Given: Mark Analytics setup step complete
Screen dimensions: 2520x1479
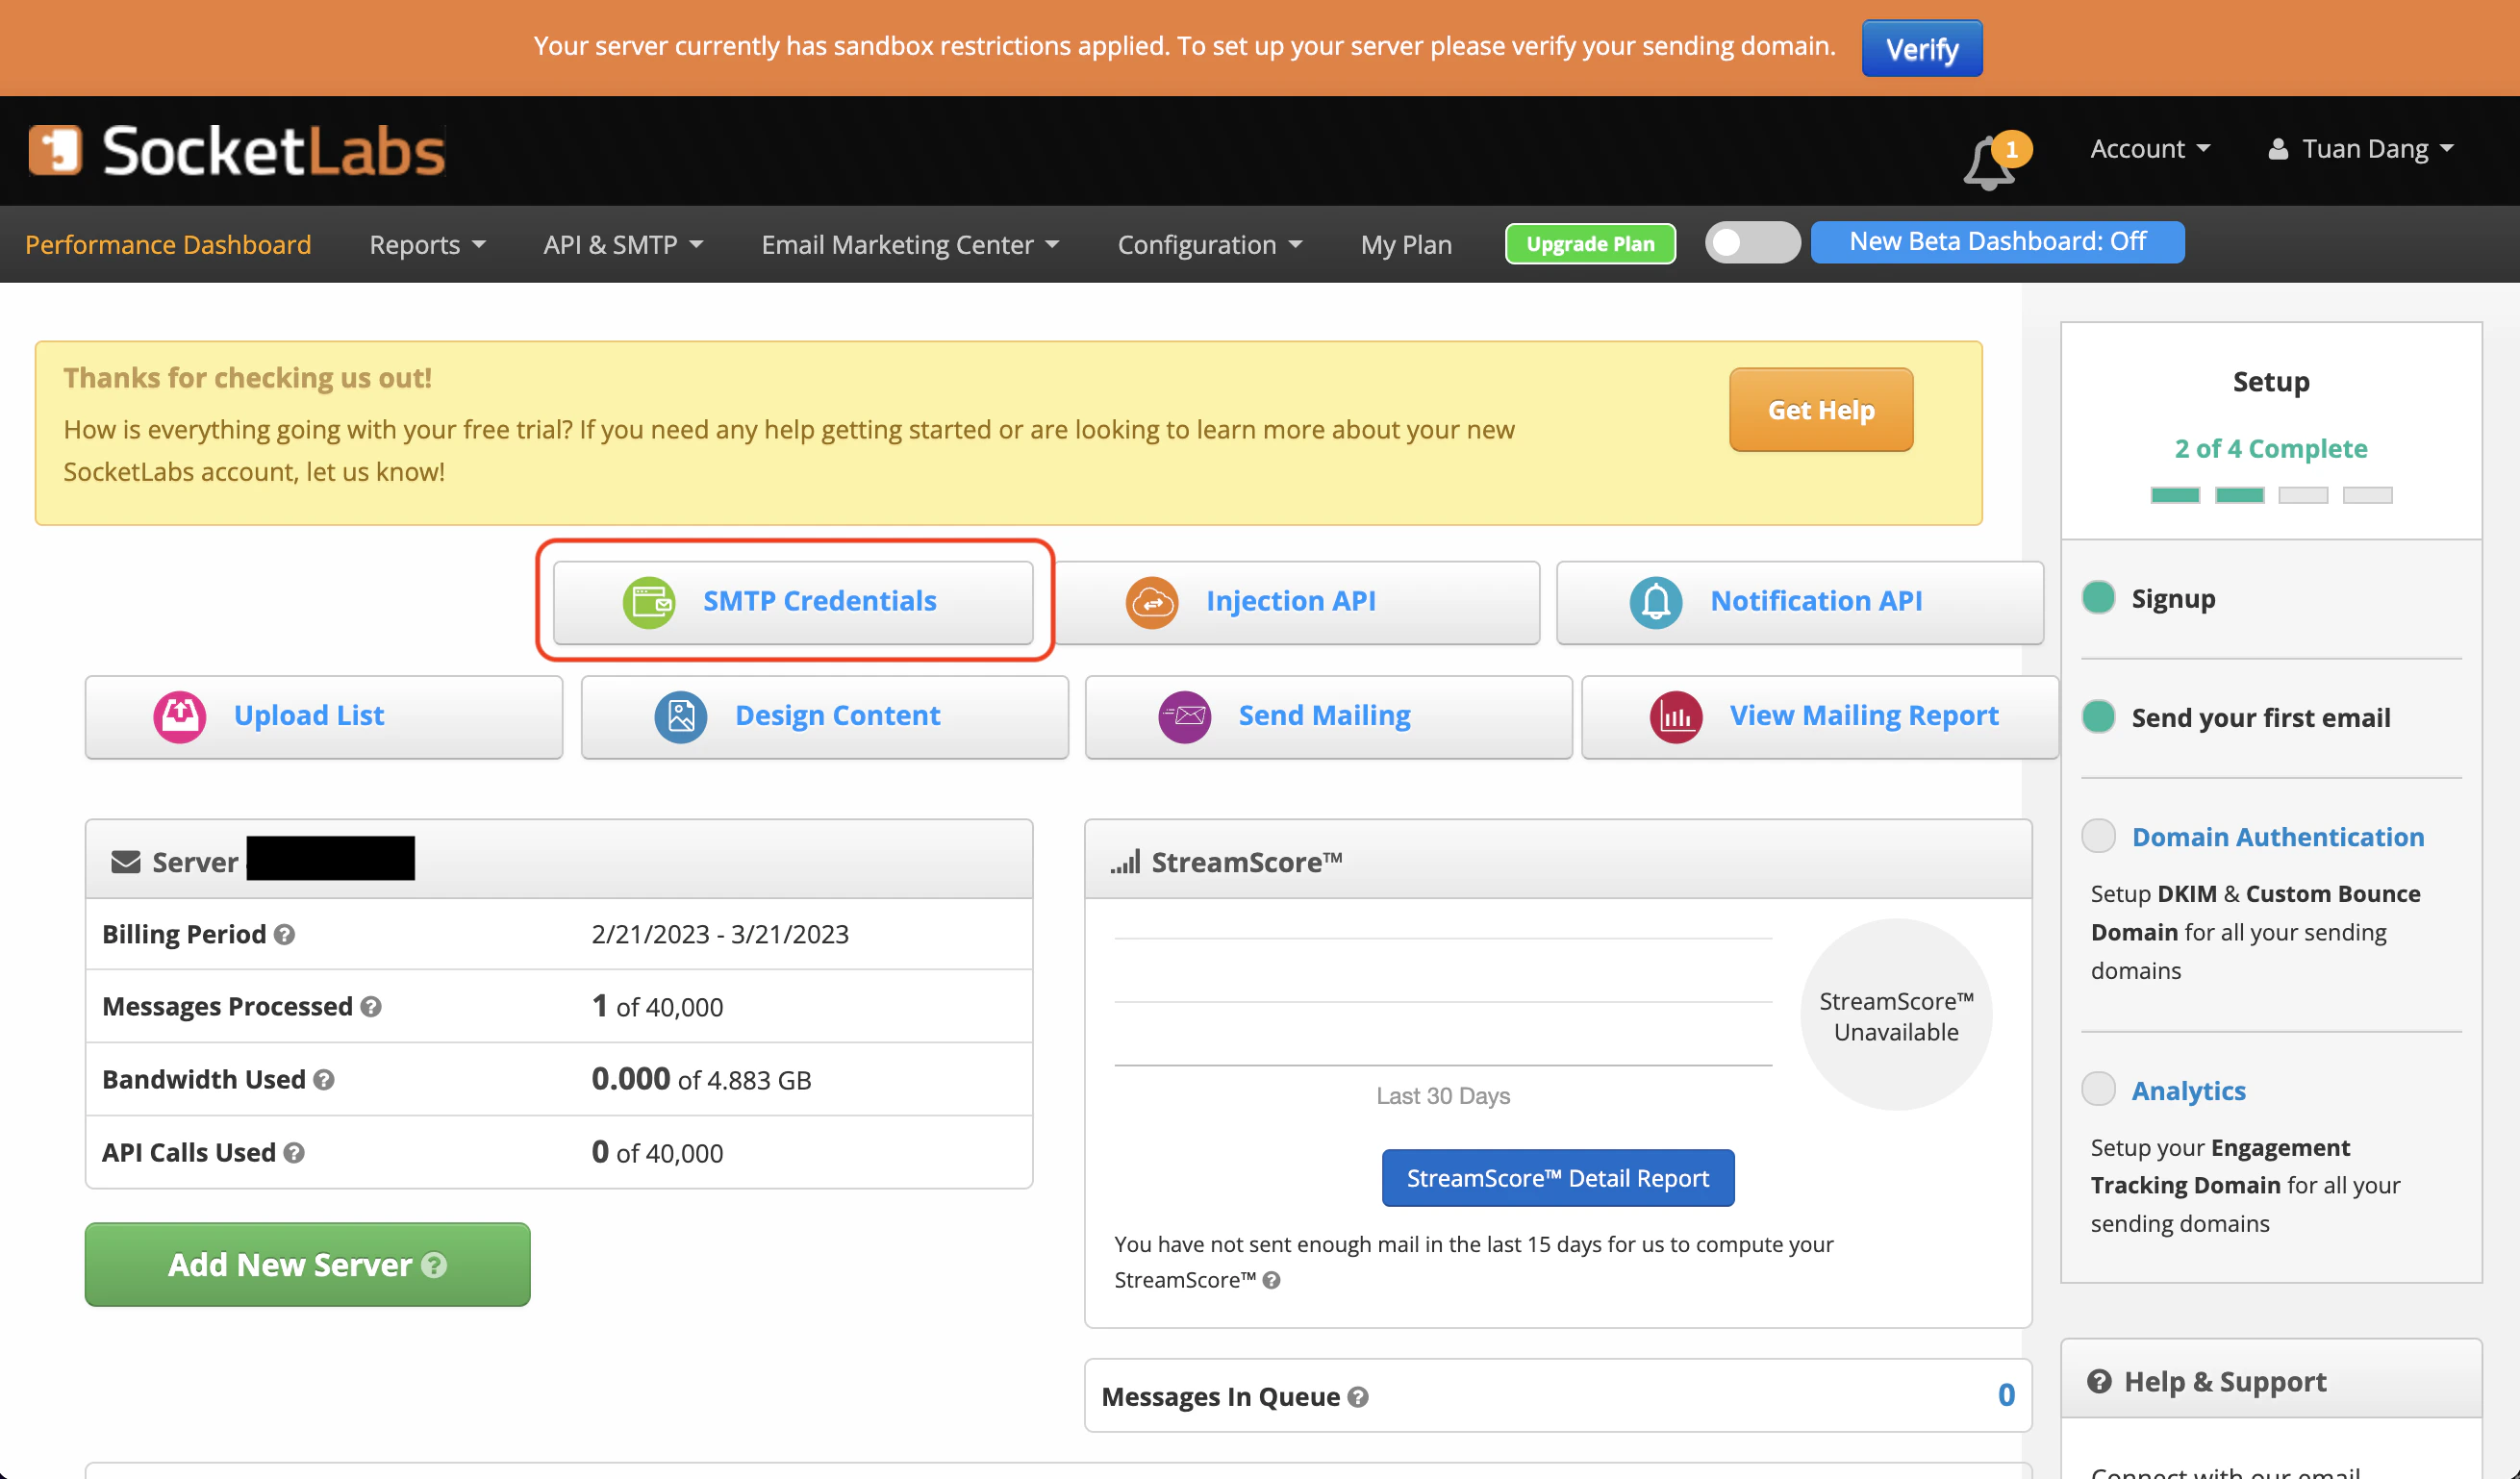Looking at the screenshot, I should coord(2098,1089).
